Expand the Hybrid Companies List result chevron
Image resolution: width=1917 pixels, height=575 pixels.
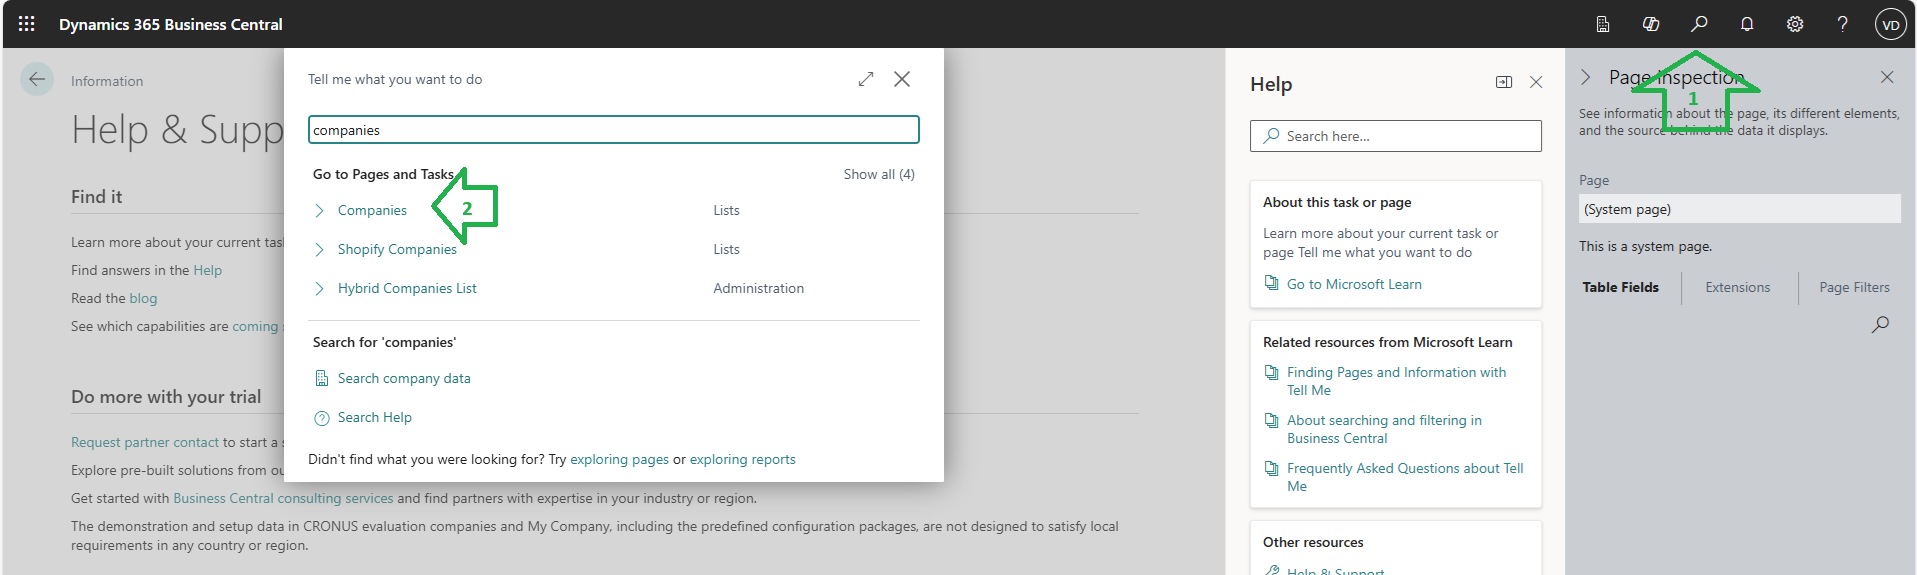point(319,288)
